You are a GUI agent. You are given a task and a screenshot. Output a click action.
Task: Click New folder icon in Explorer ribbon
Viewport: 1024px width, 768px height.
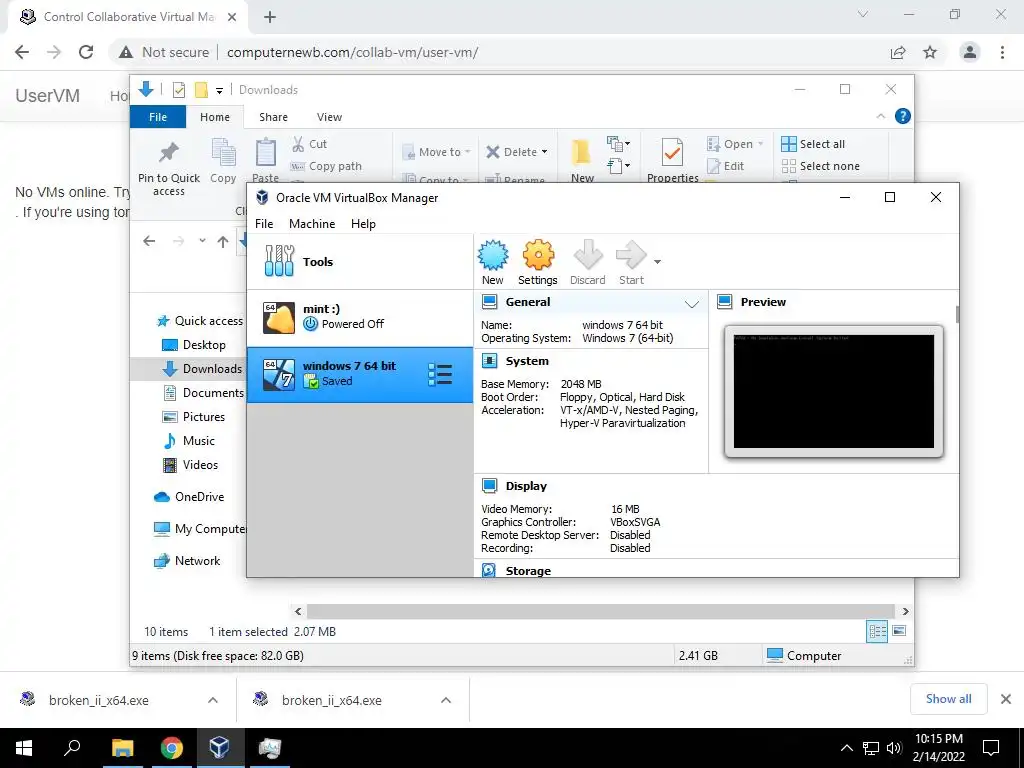tap(581, 152)
